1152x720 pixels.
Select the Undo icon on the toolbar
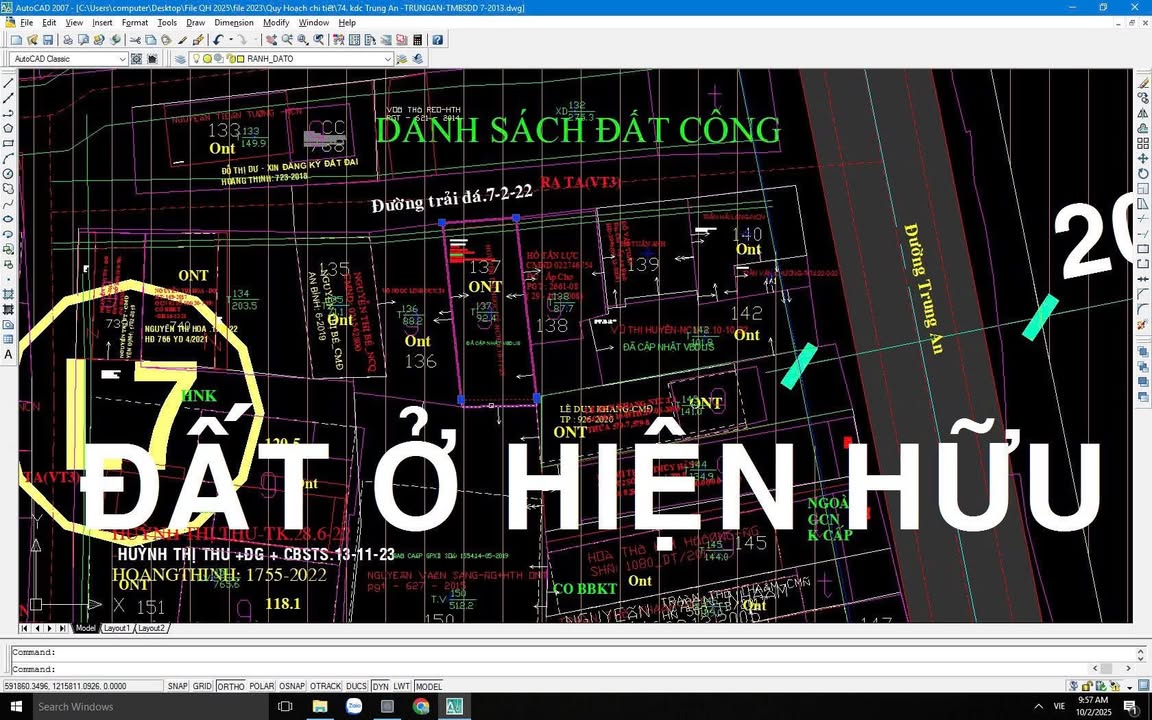(217, 39)
